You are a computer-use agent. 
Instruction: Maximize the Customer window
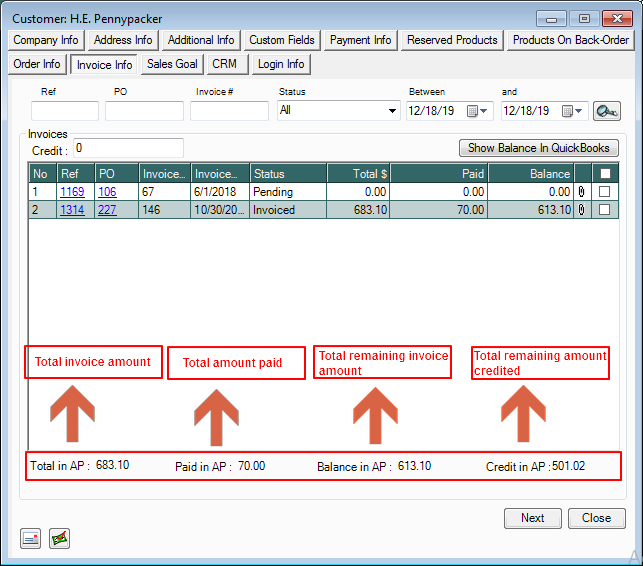[x=584, y=18]
